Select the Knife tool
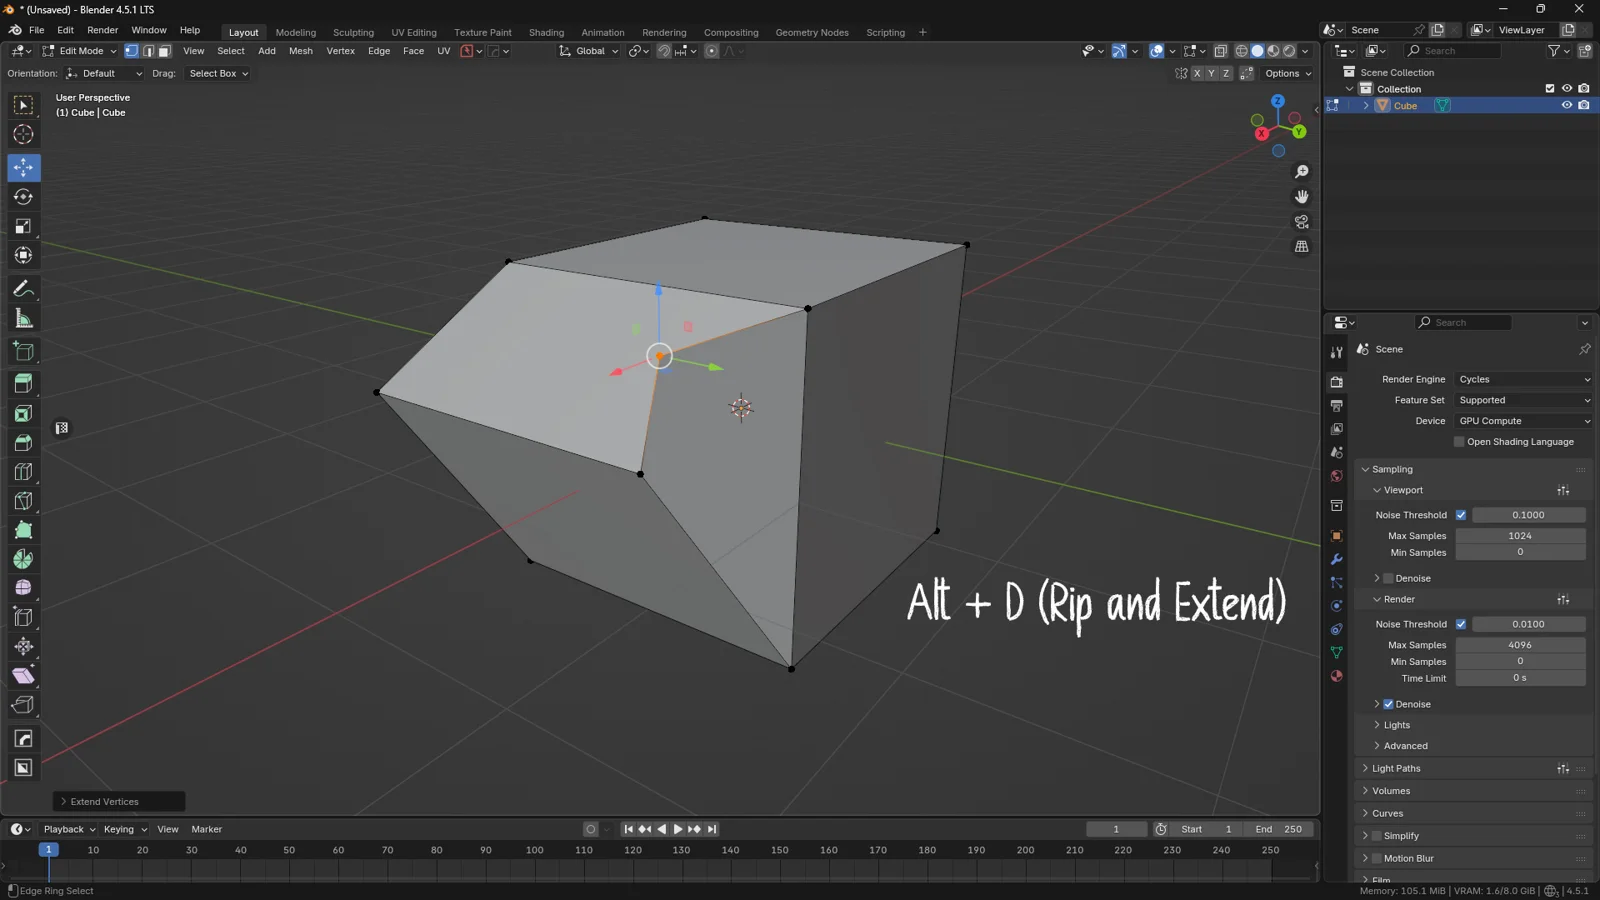1600x900 pixels. pyautogui.click(x=23, y=501)
